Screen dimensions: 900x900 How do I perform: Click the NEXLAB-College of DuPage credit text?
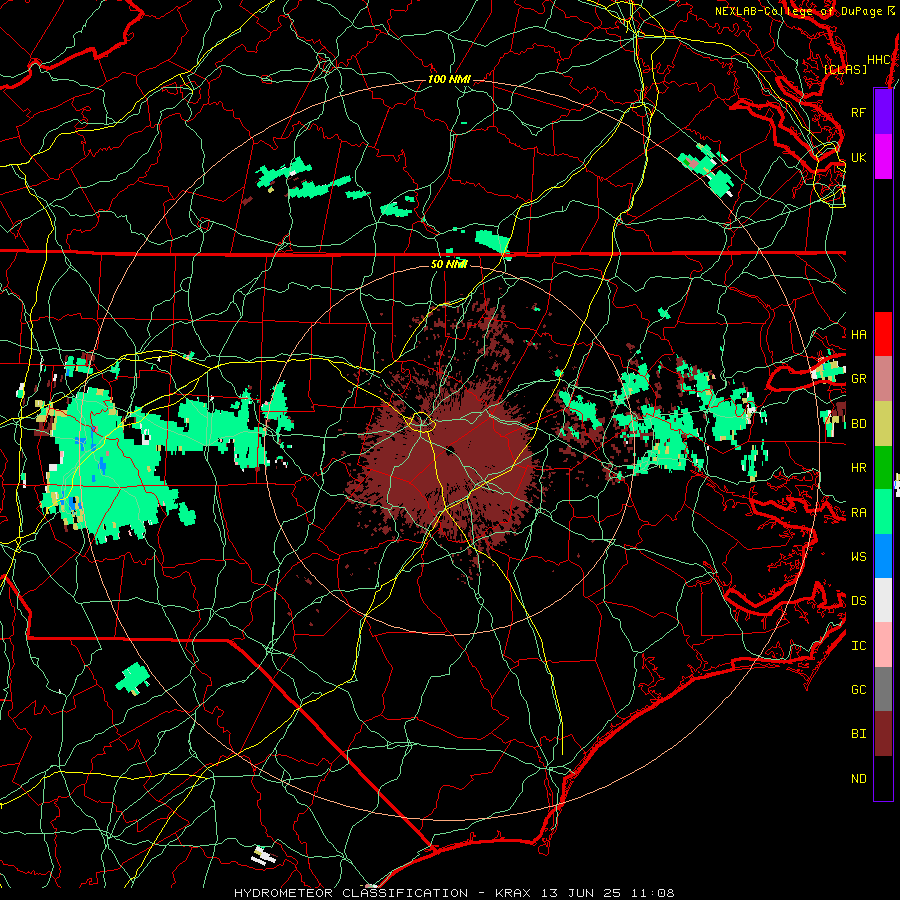pos(798,11)
